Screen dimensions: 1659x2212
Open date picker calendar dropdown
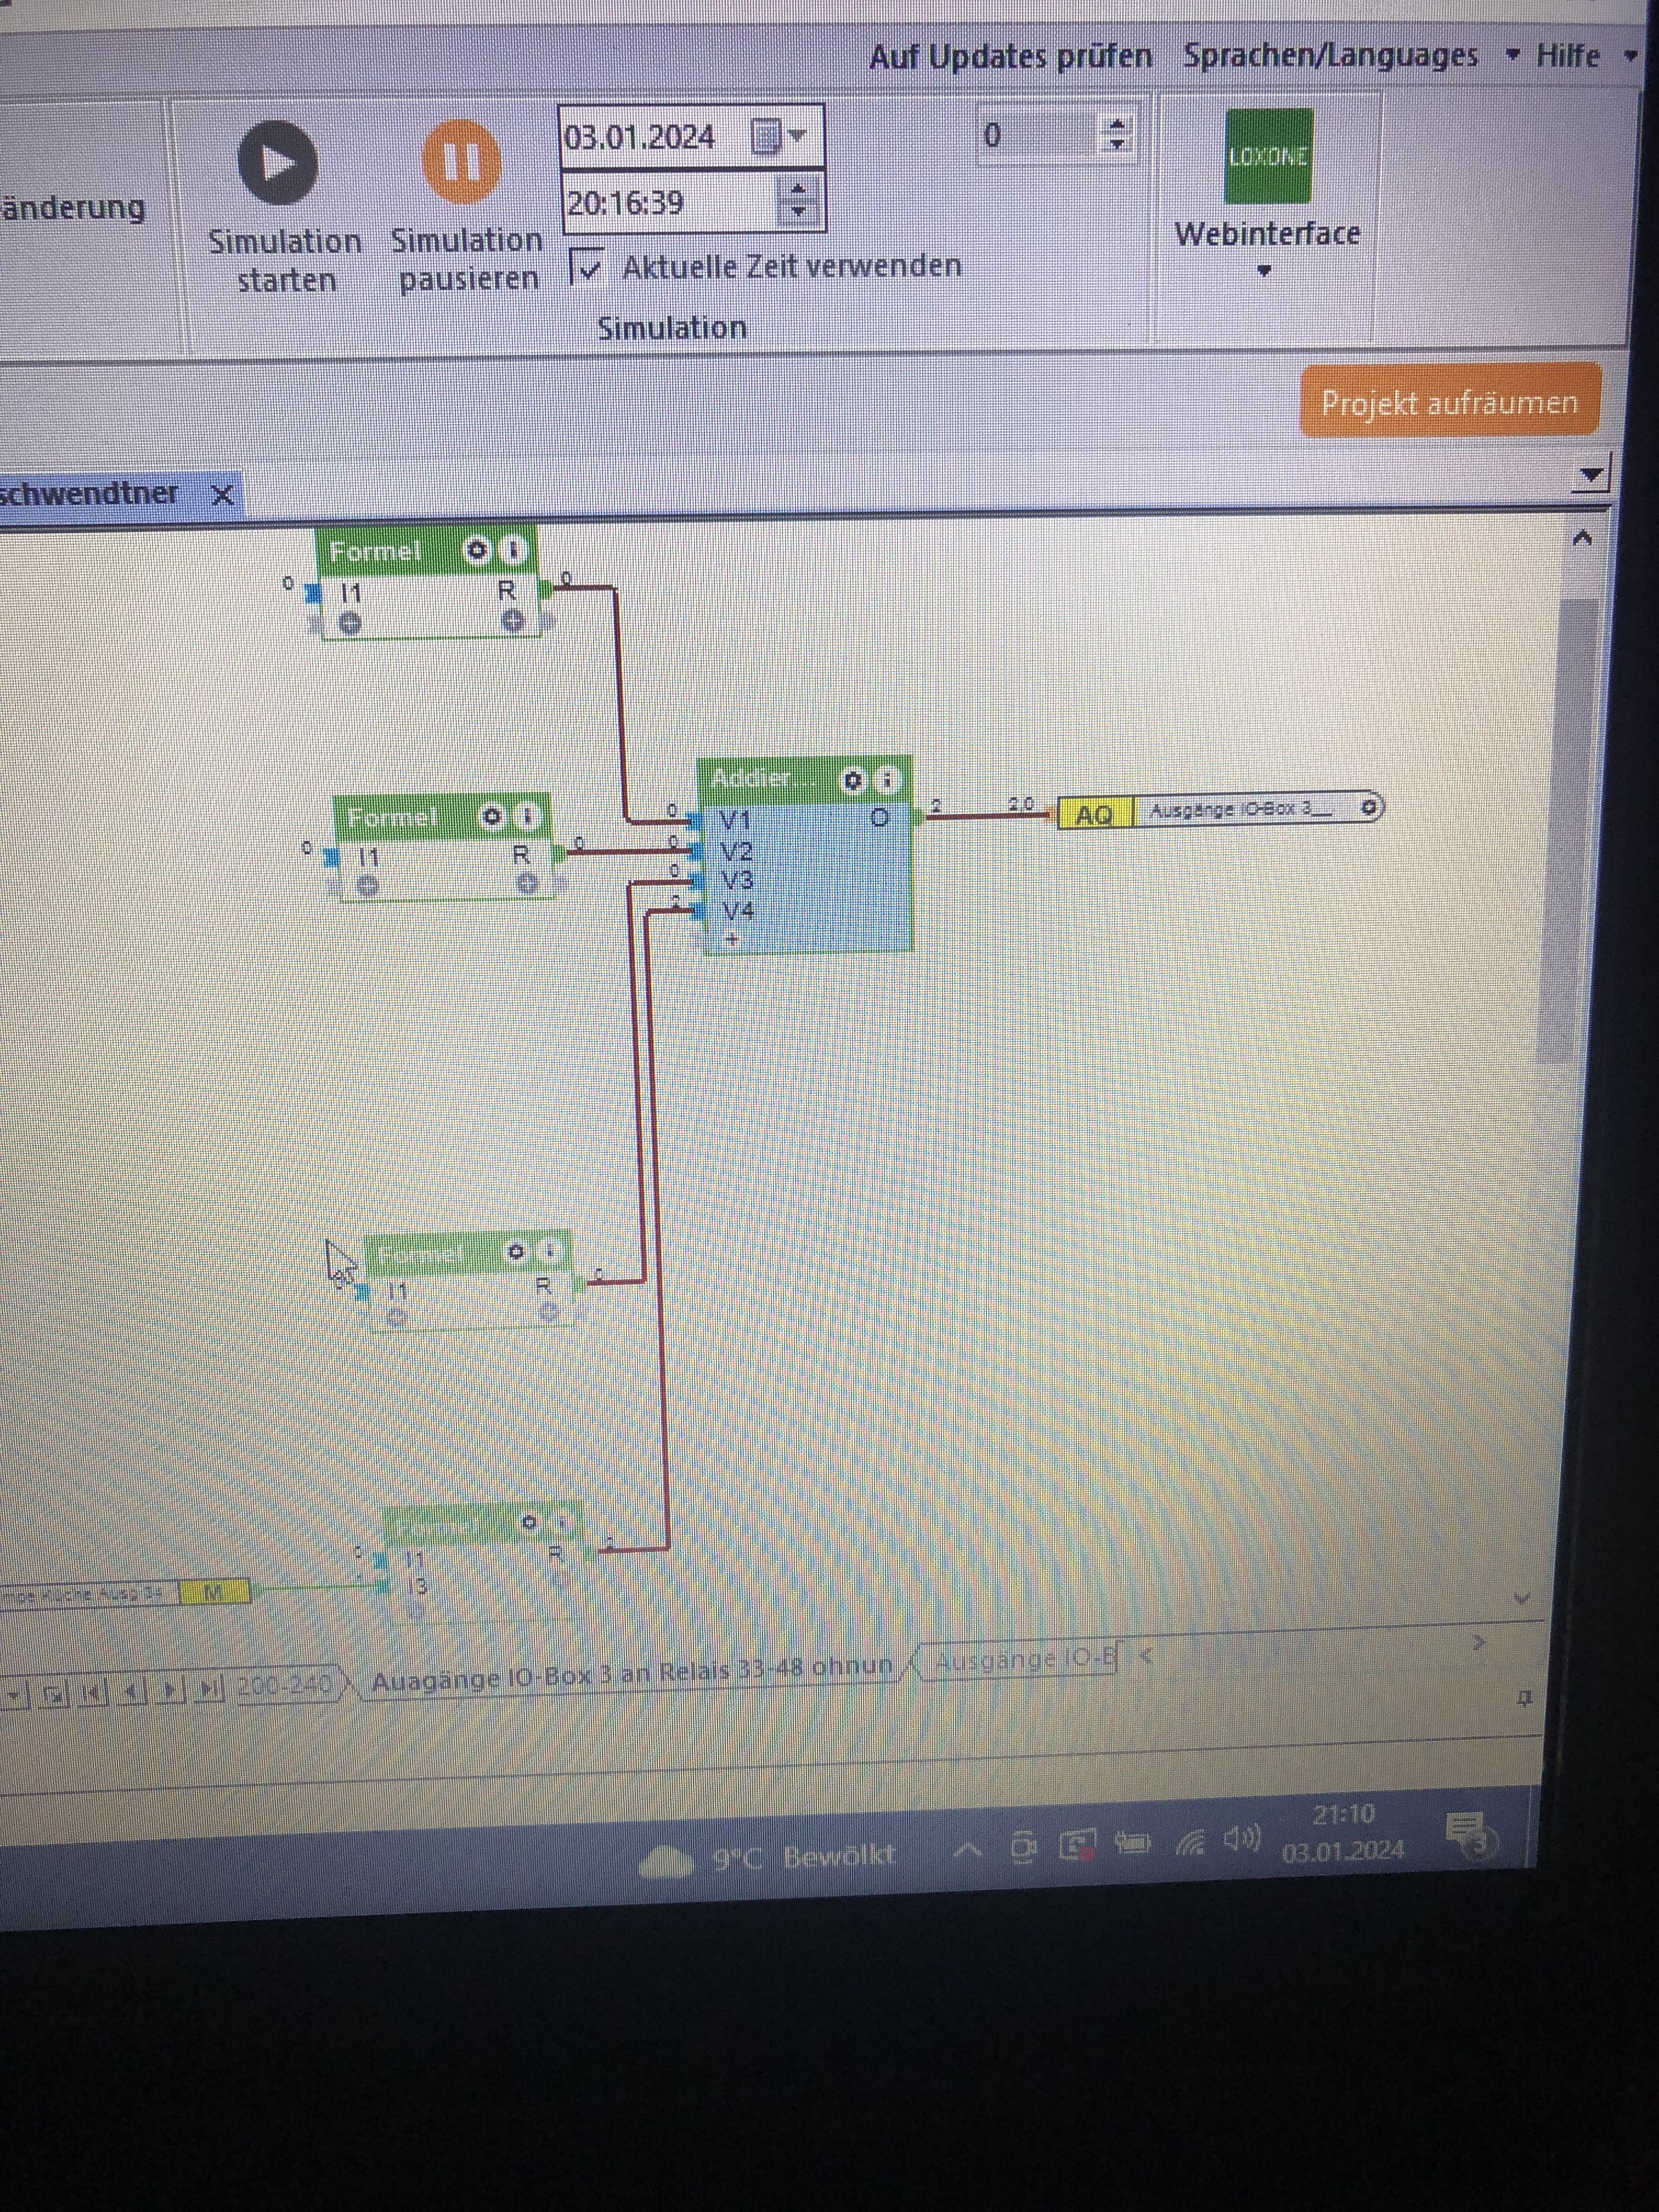pos(780,136)
